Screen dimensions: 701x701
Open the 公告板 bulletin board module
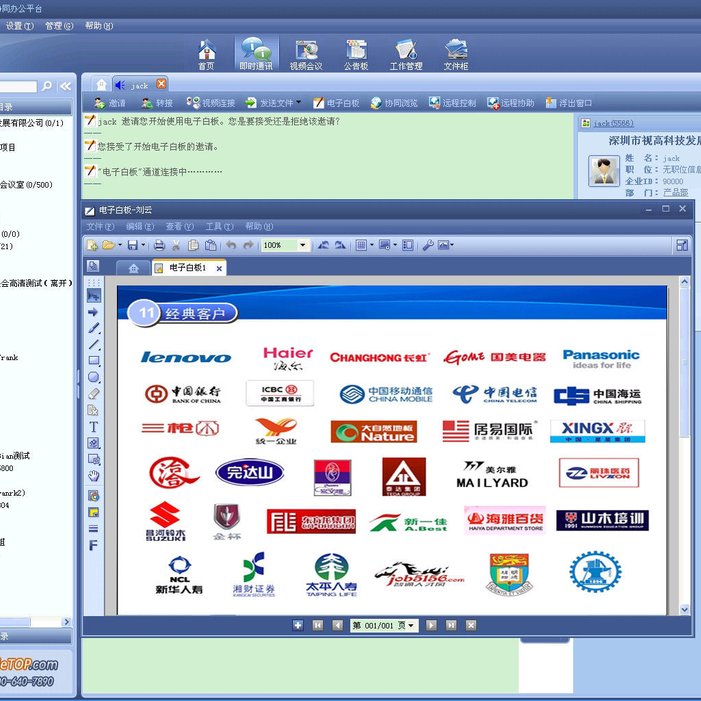tap(356, 55)
